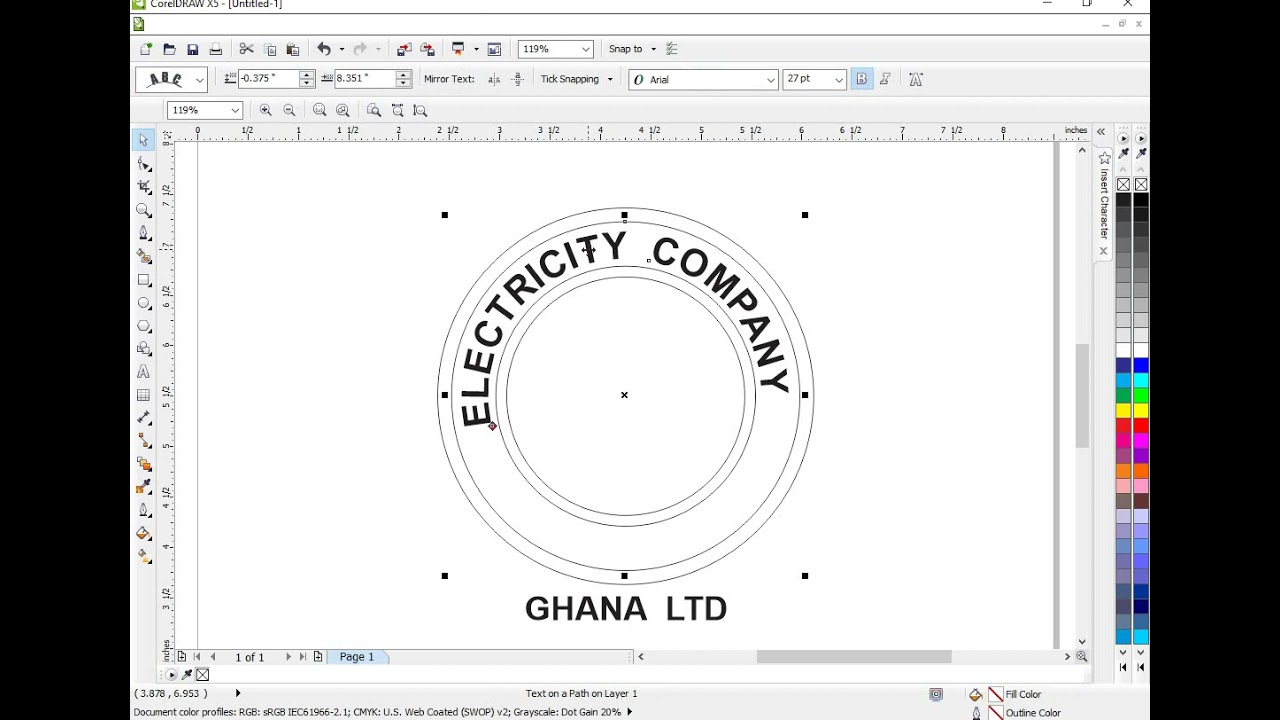Screen dimensions: 1280x720
Task: Go to the next page arrow
Action: pyautogui.click(x=288, y=657)
